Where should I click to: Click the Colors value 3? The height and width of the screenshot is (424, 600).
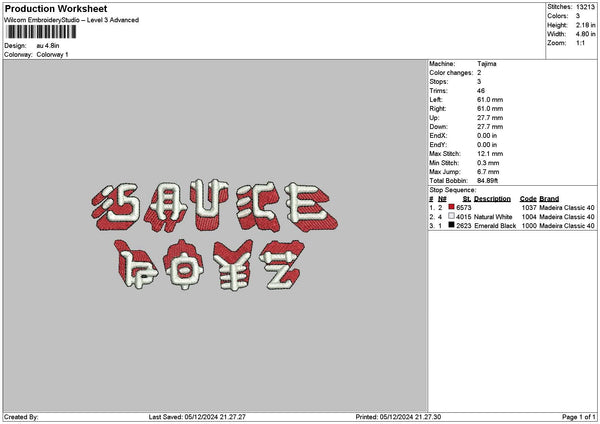click(x=578, y=16)
